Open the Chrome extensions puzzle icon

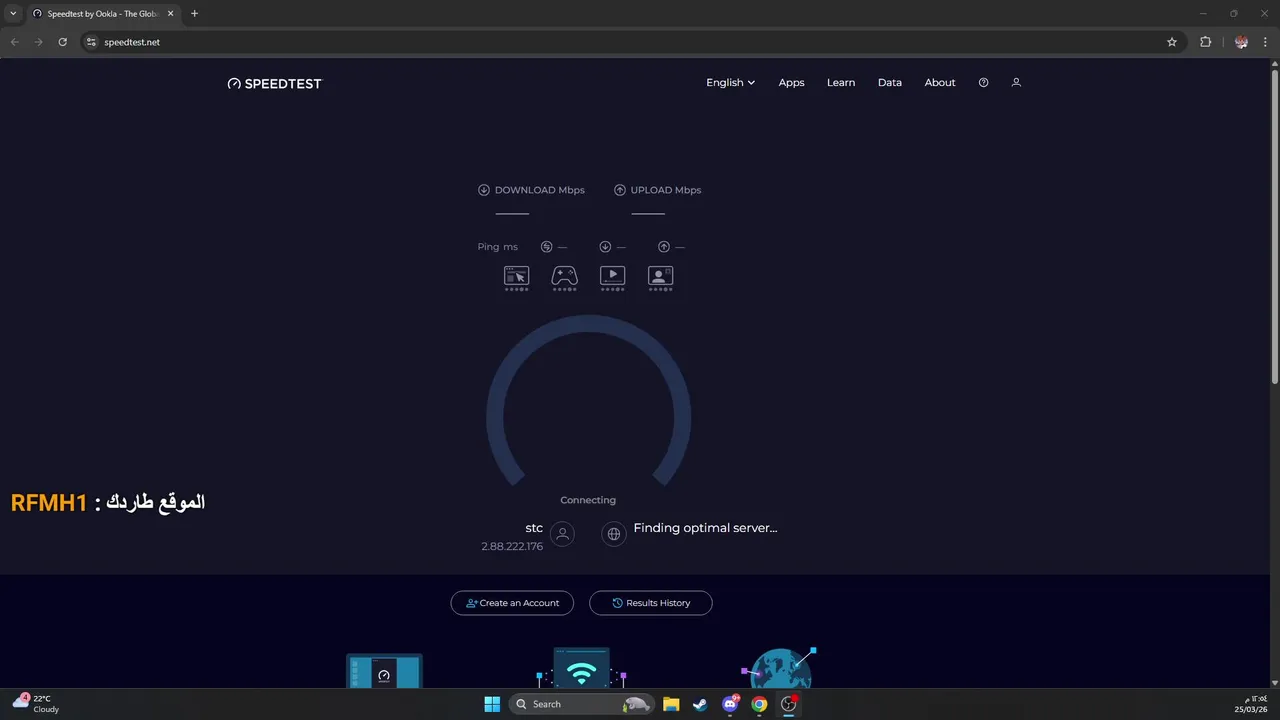[x=1205, y=42]
